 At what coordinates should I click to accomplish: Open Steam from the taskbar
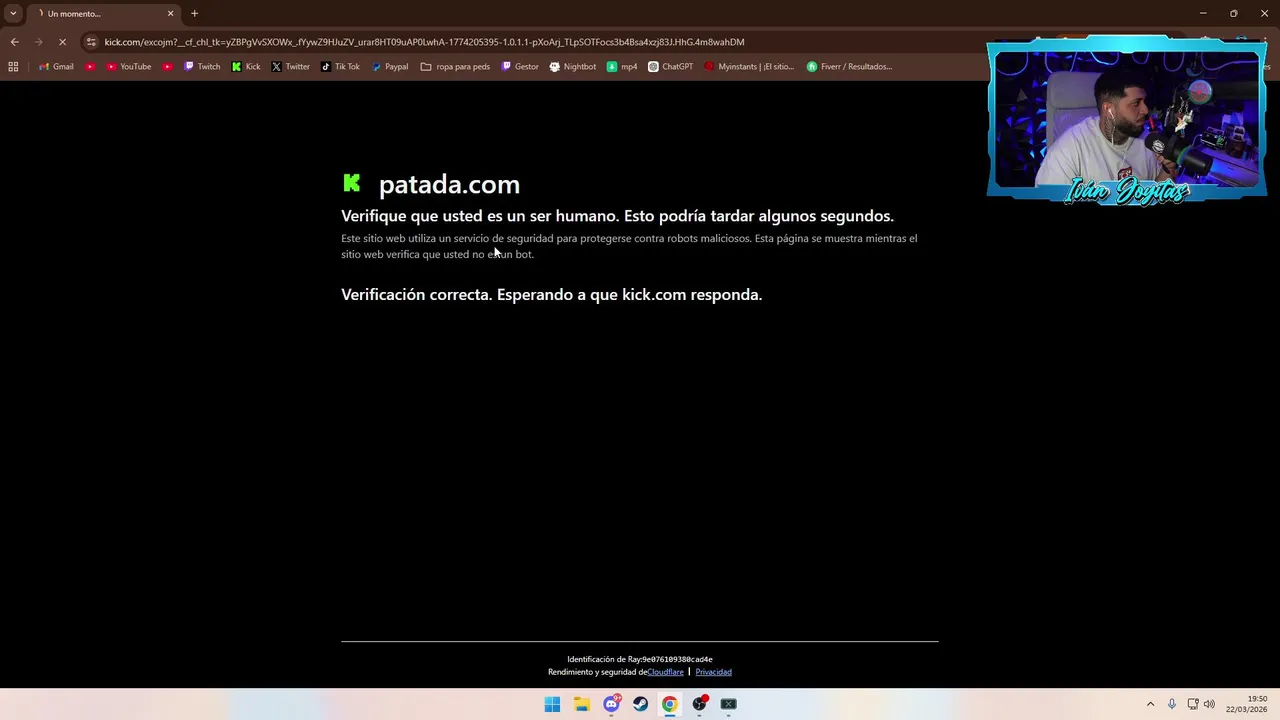640,704
